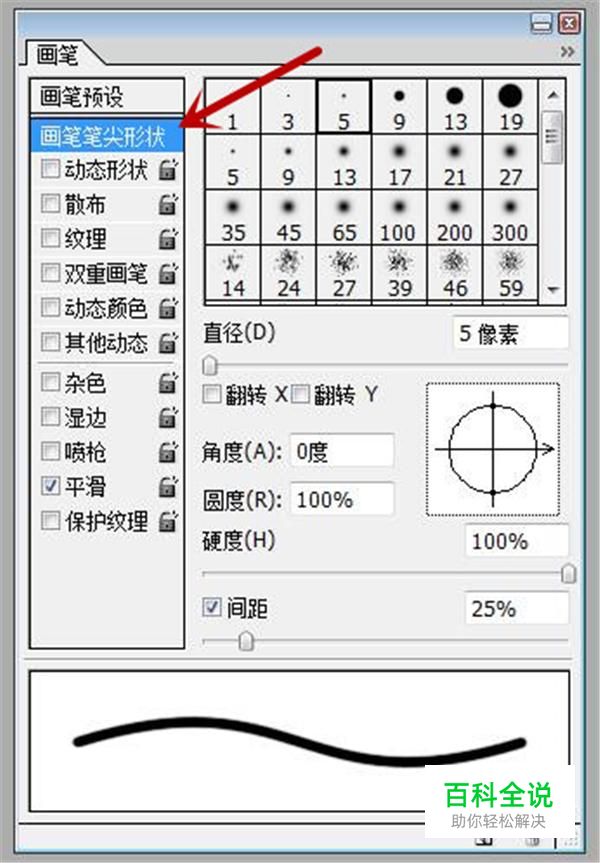
Task: Enable the 散布 checkbox
Action: (x=50, y=204)
